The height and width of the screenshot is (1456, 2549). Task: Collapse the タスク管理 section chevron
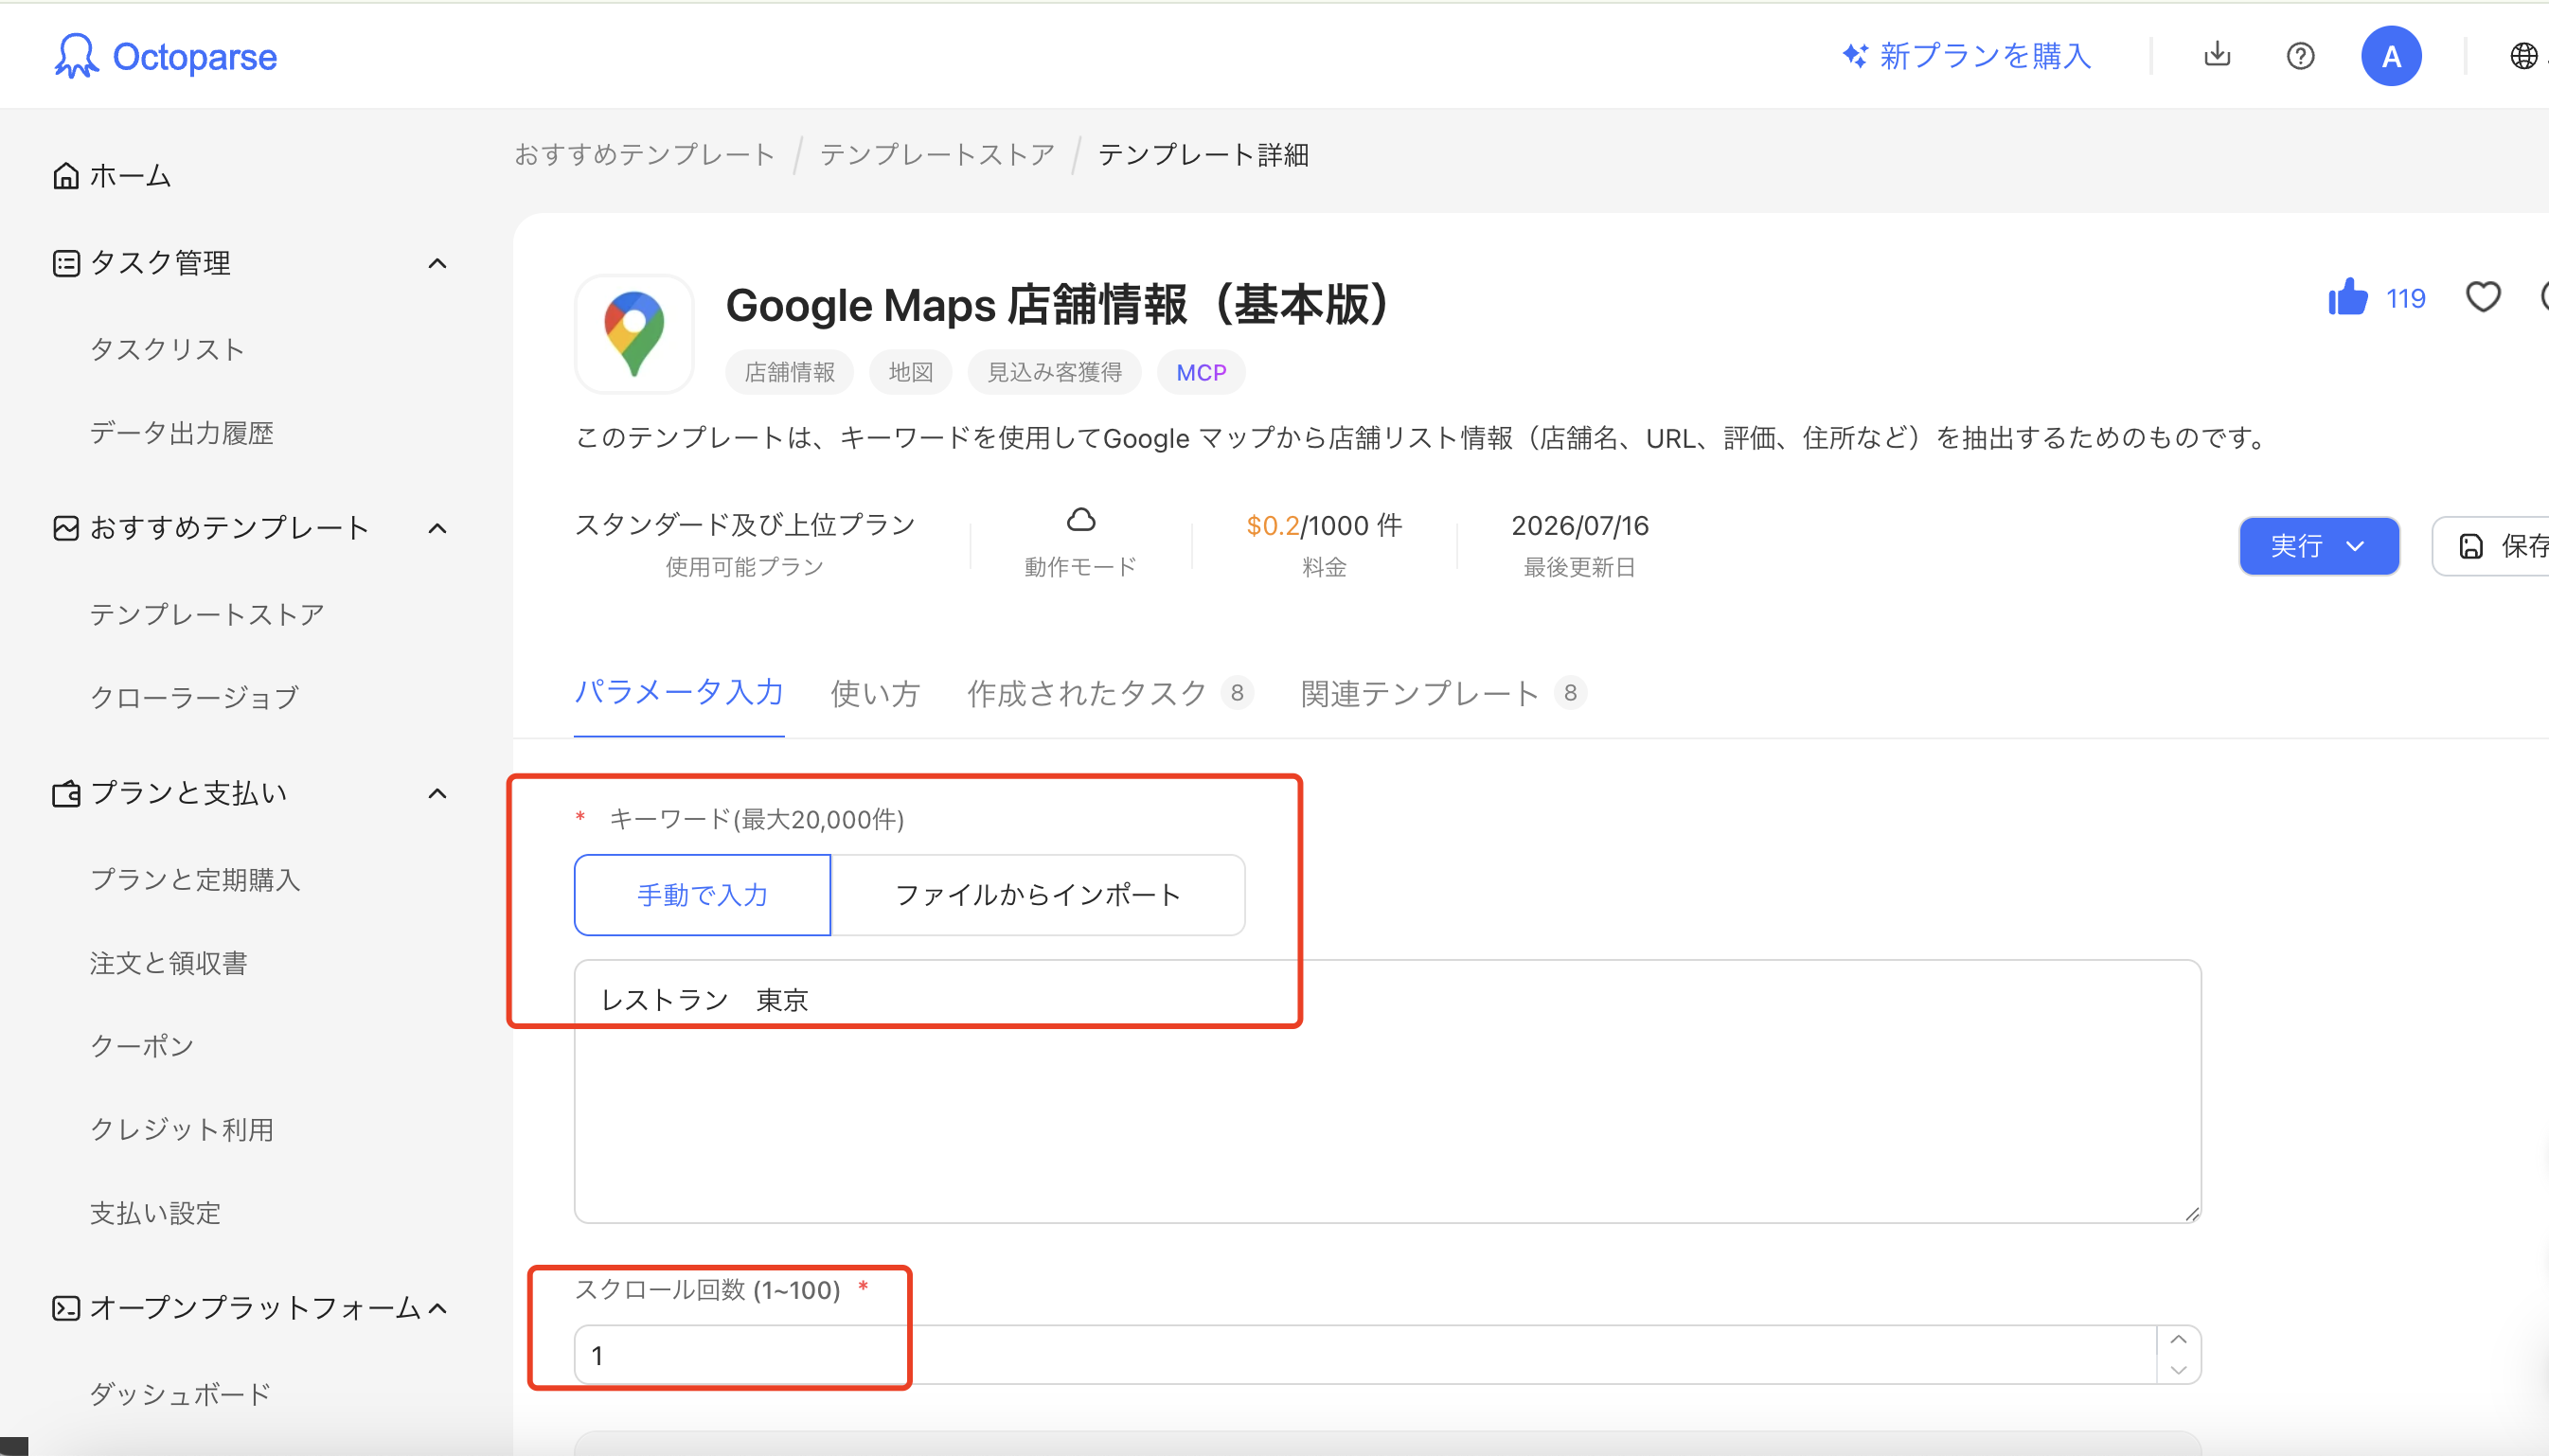[437, 263]
